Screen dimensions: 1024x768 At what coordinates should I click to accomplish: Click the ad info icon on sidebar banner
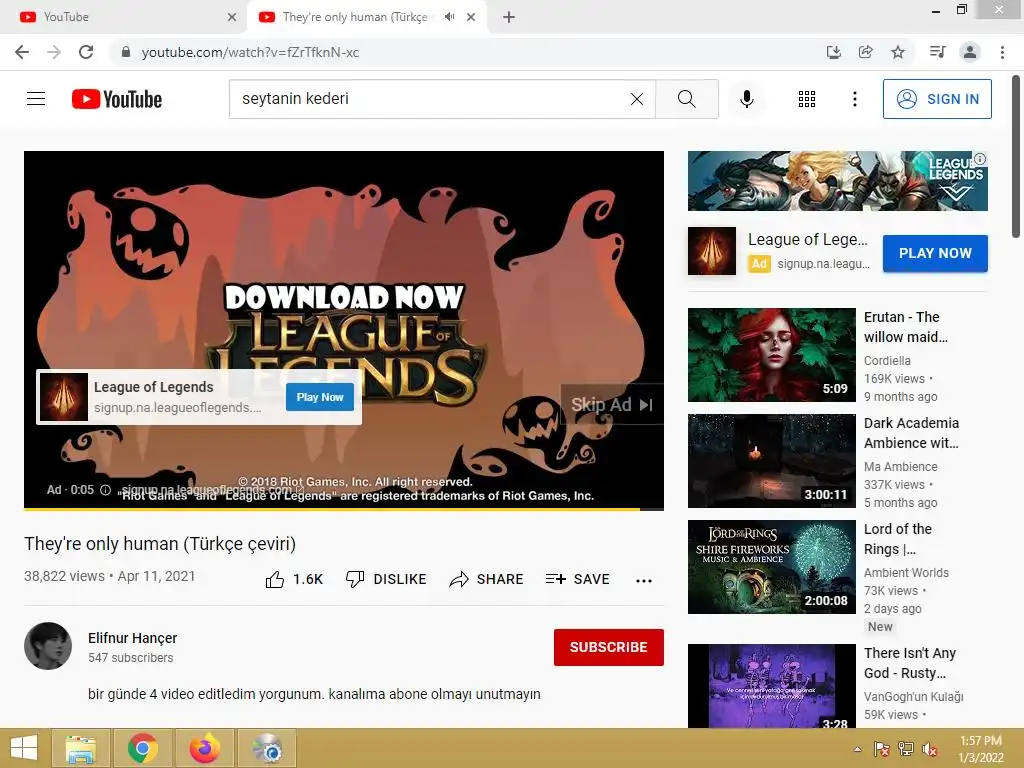click(980, 159)
